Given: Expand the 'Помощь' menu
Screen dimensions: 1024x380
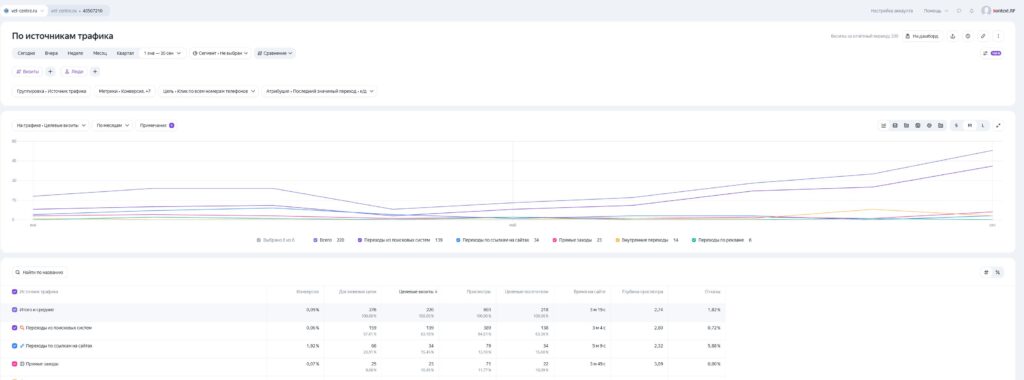Looking at the screenshot, I should click(x=935, y=10).
